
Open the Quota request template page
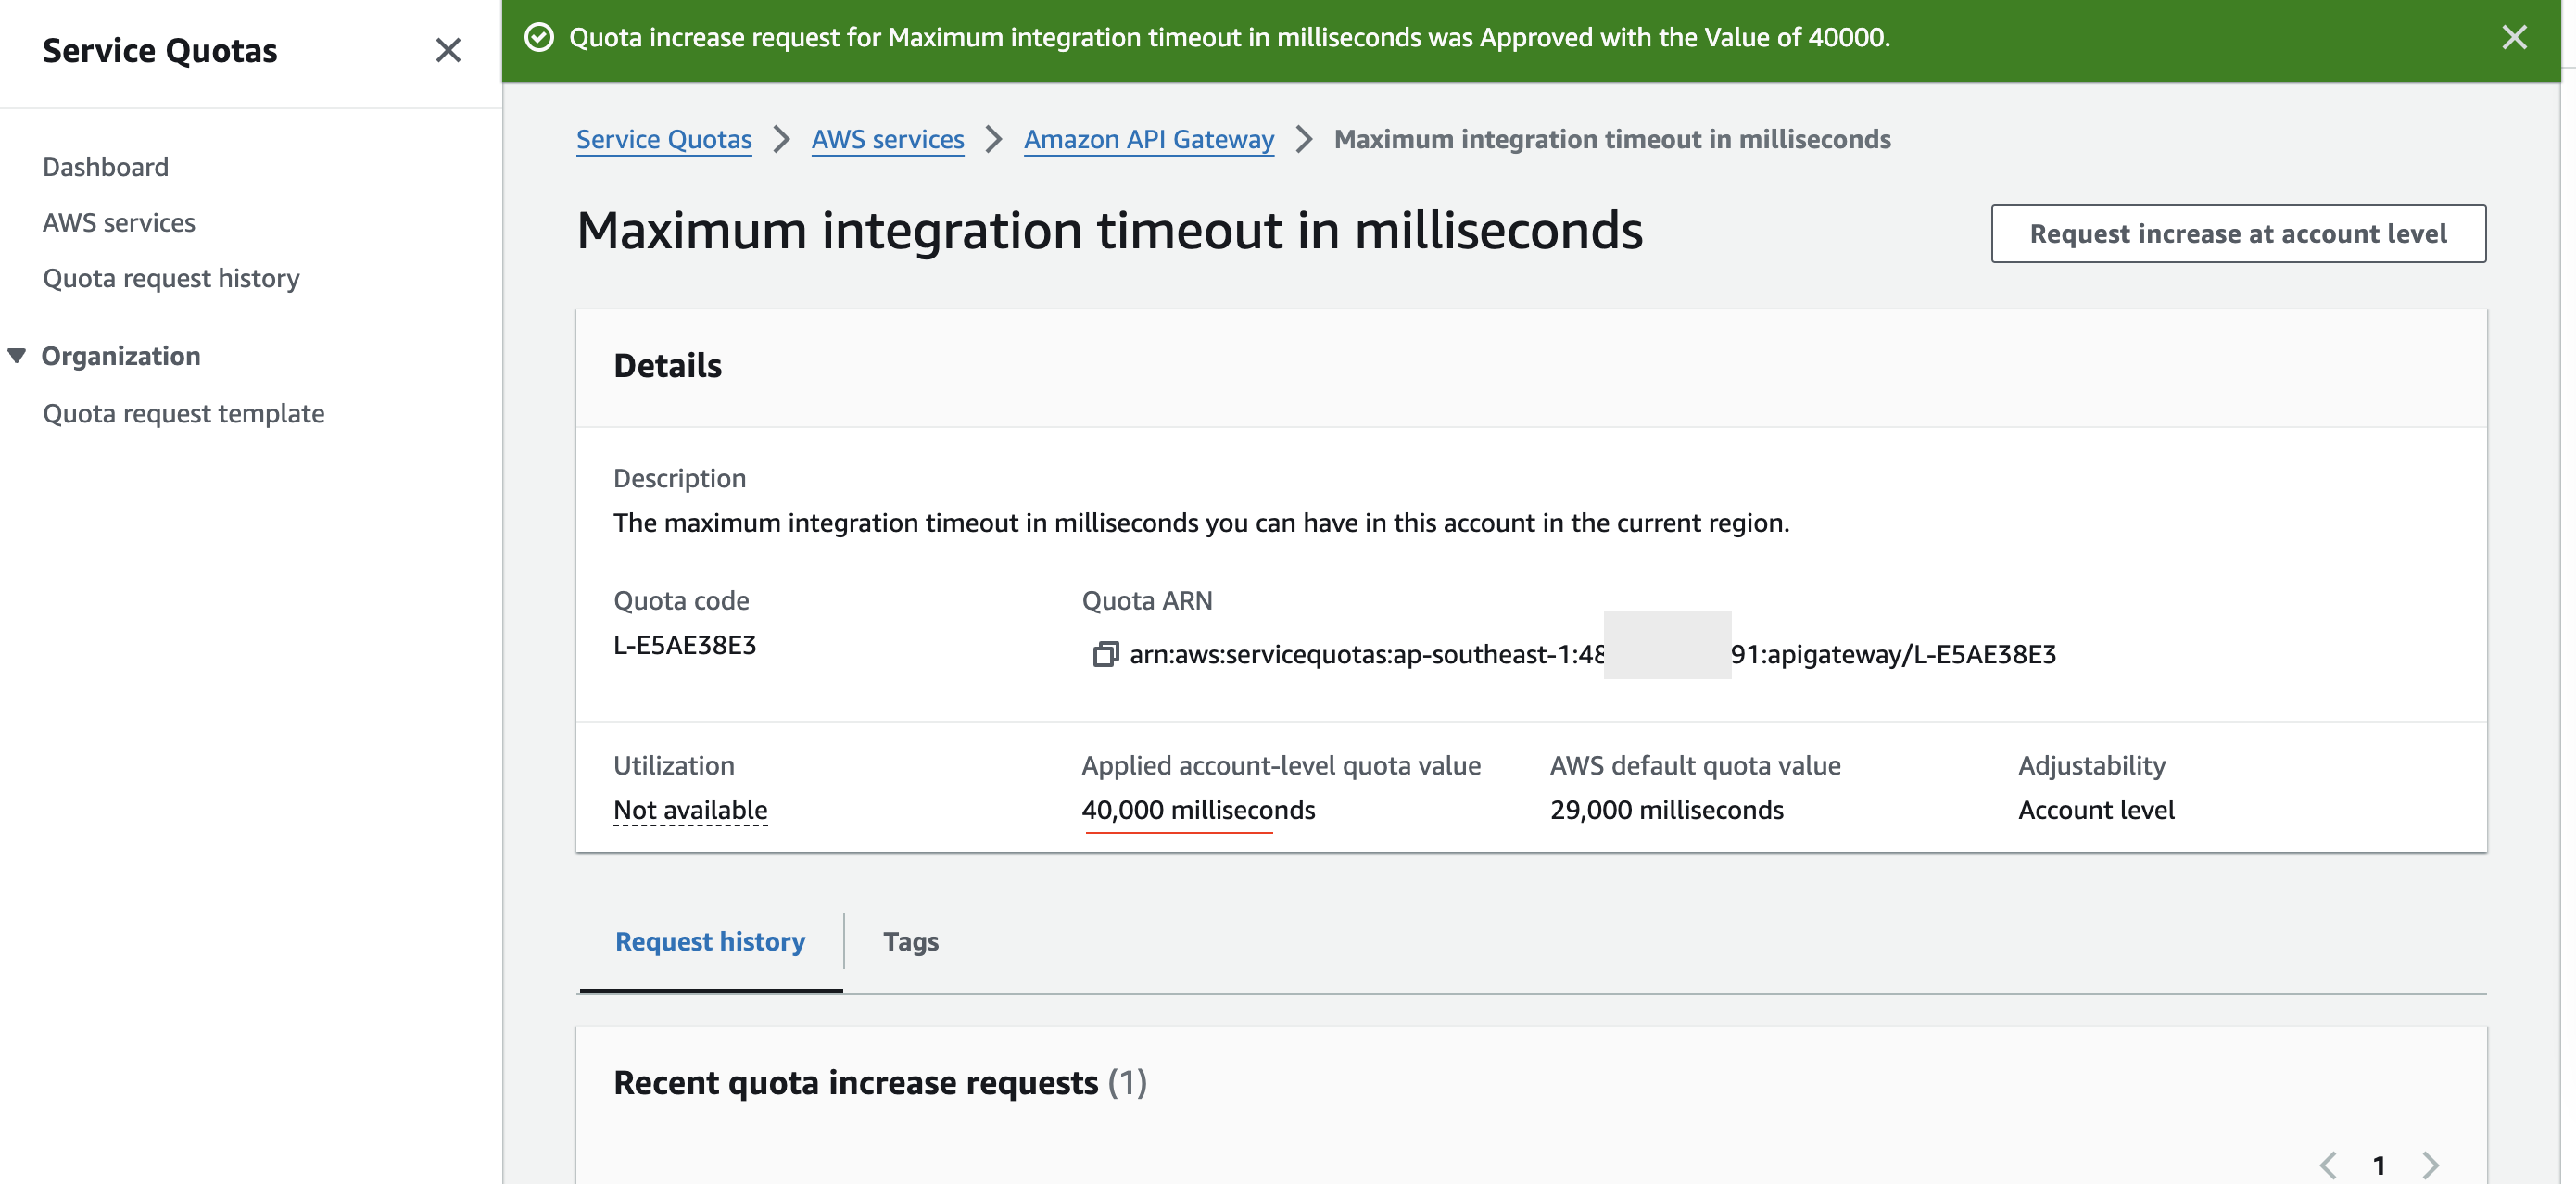pyautogui.click(x=183, y=413)
